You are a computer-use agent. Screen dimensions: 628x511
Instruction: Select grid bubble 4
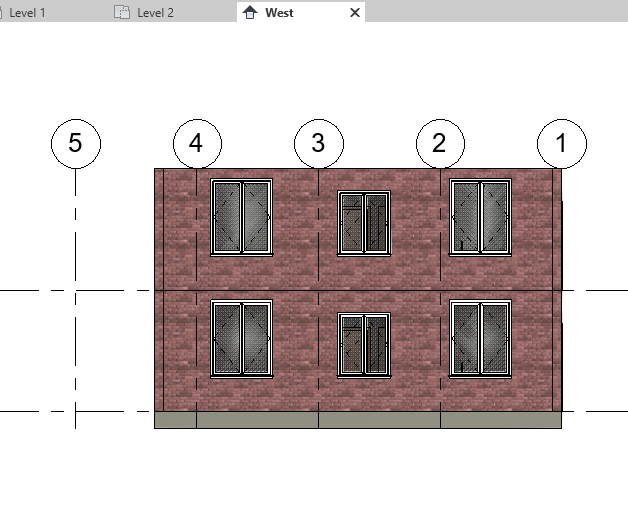(x=197, y=143)
